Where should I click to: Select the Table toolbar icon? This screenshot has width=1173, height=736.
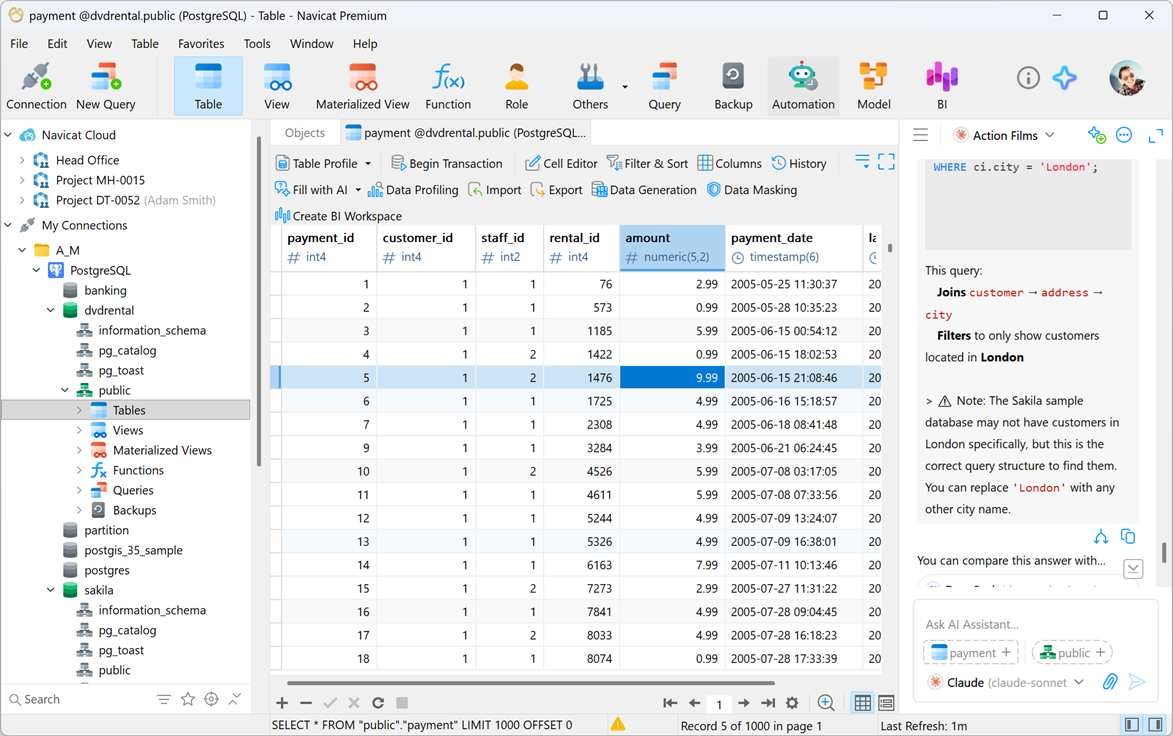208,86
